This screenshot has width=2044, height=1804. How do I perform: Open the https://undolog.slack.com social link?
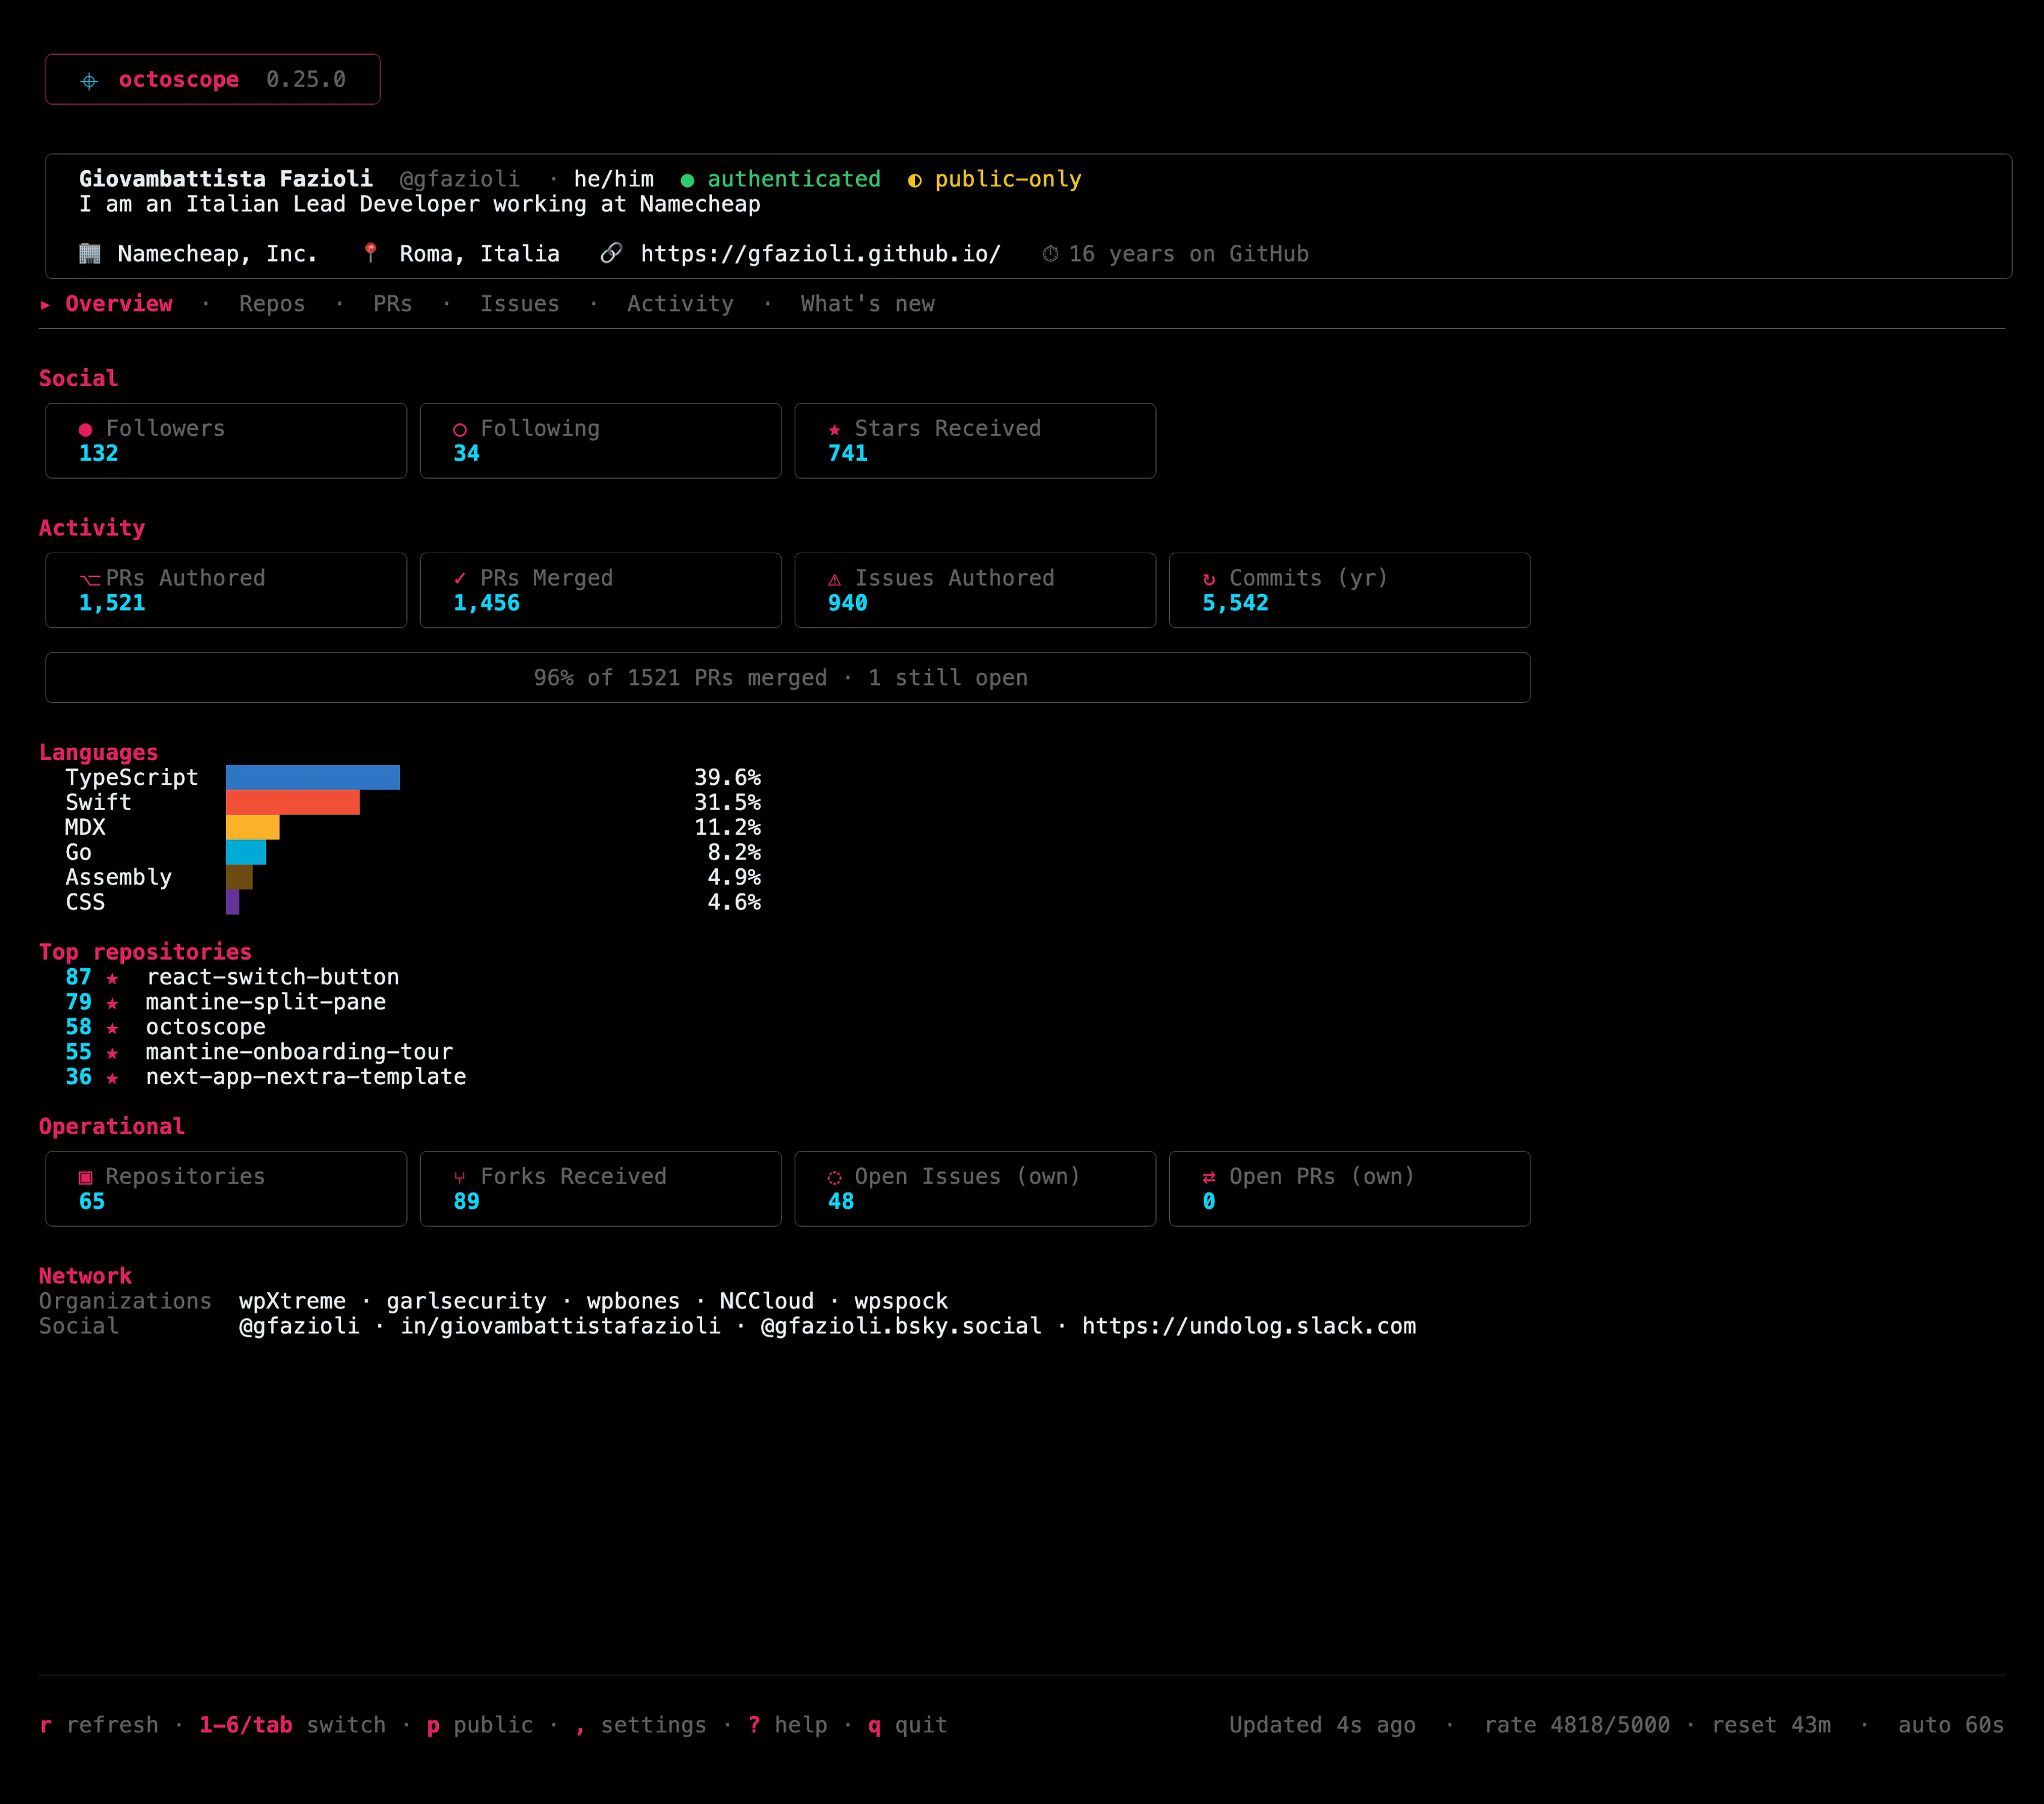pyautogui.click(x=1249, y=1326)
